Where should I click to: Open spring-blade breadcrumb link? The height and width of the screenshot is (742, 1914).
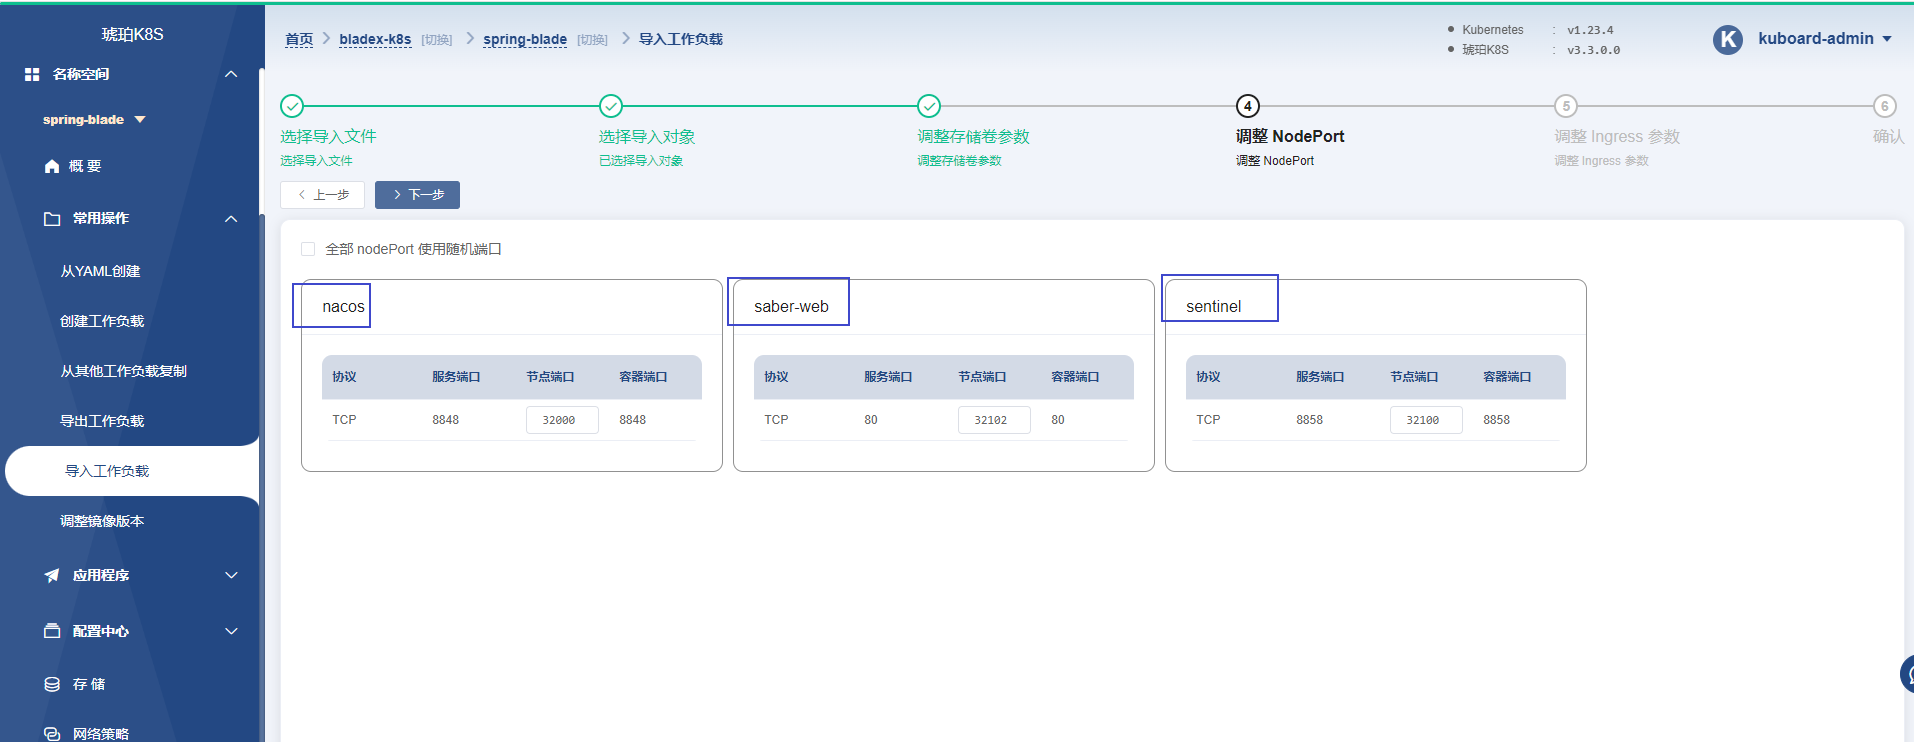point(525,39)
